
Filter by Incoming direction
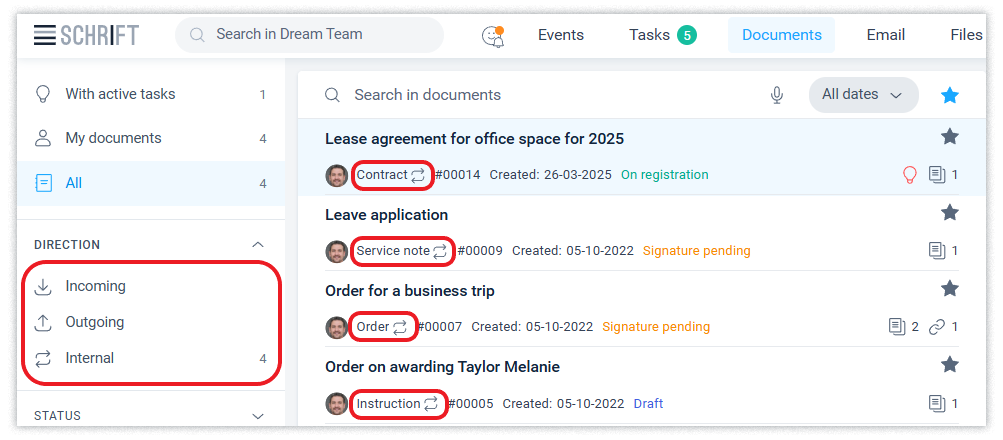[96, 286]
